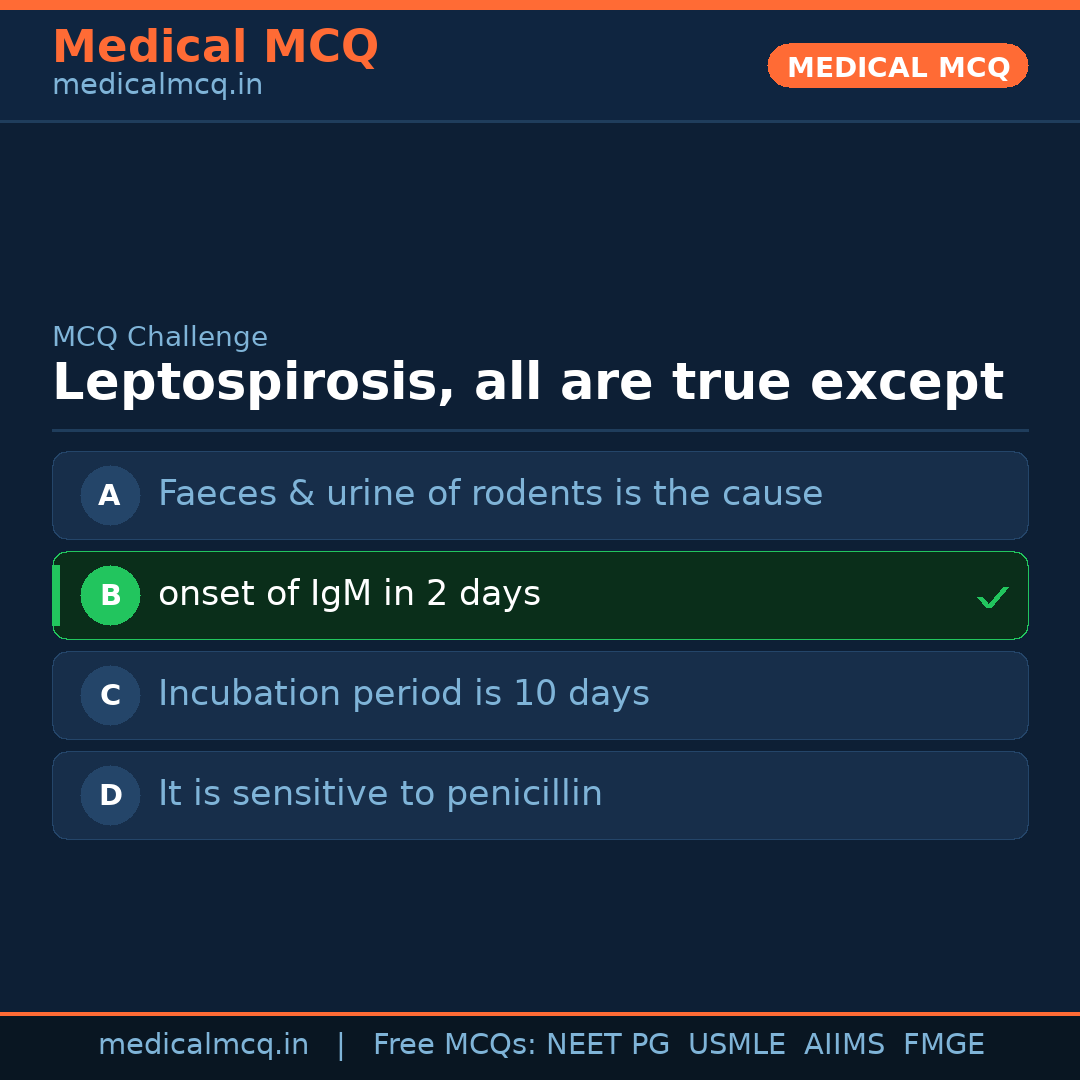Click the orange MEDICAL MCQ badge
The width and height of the screenshot is (1080, 1080).
click(x=897, y=67)
